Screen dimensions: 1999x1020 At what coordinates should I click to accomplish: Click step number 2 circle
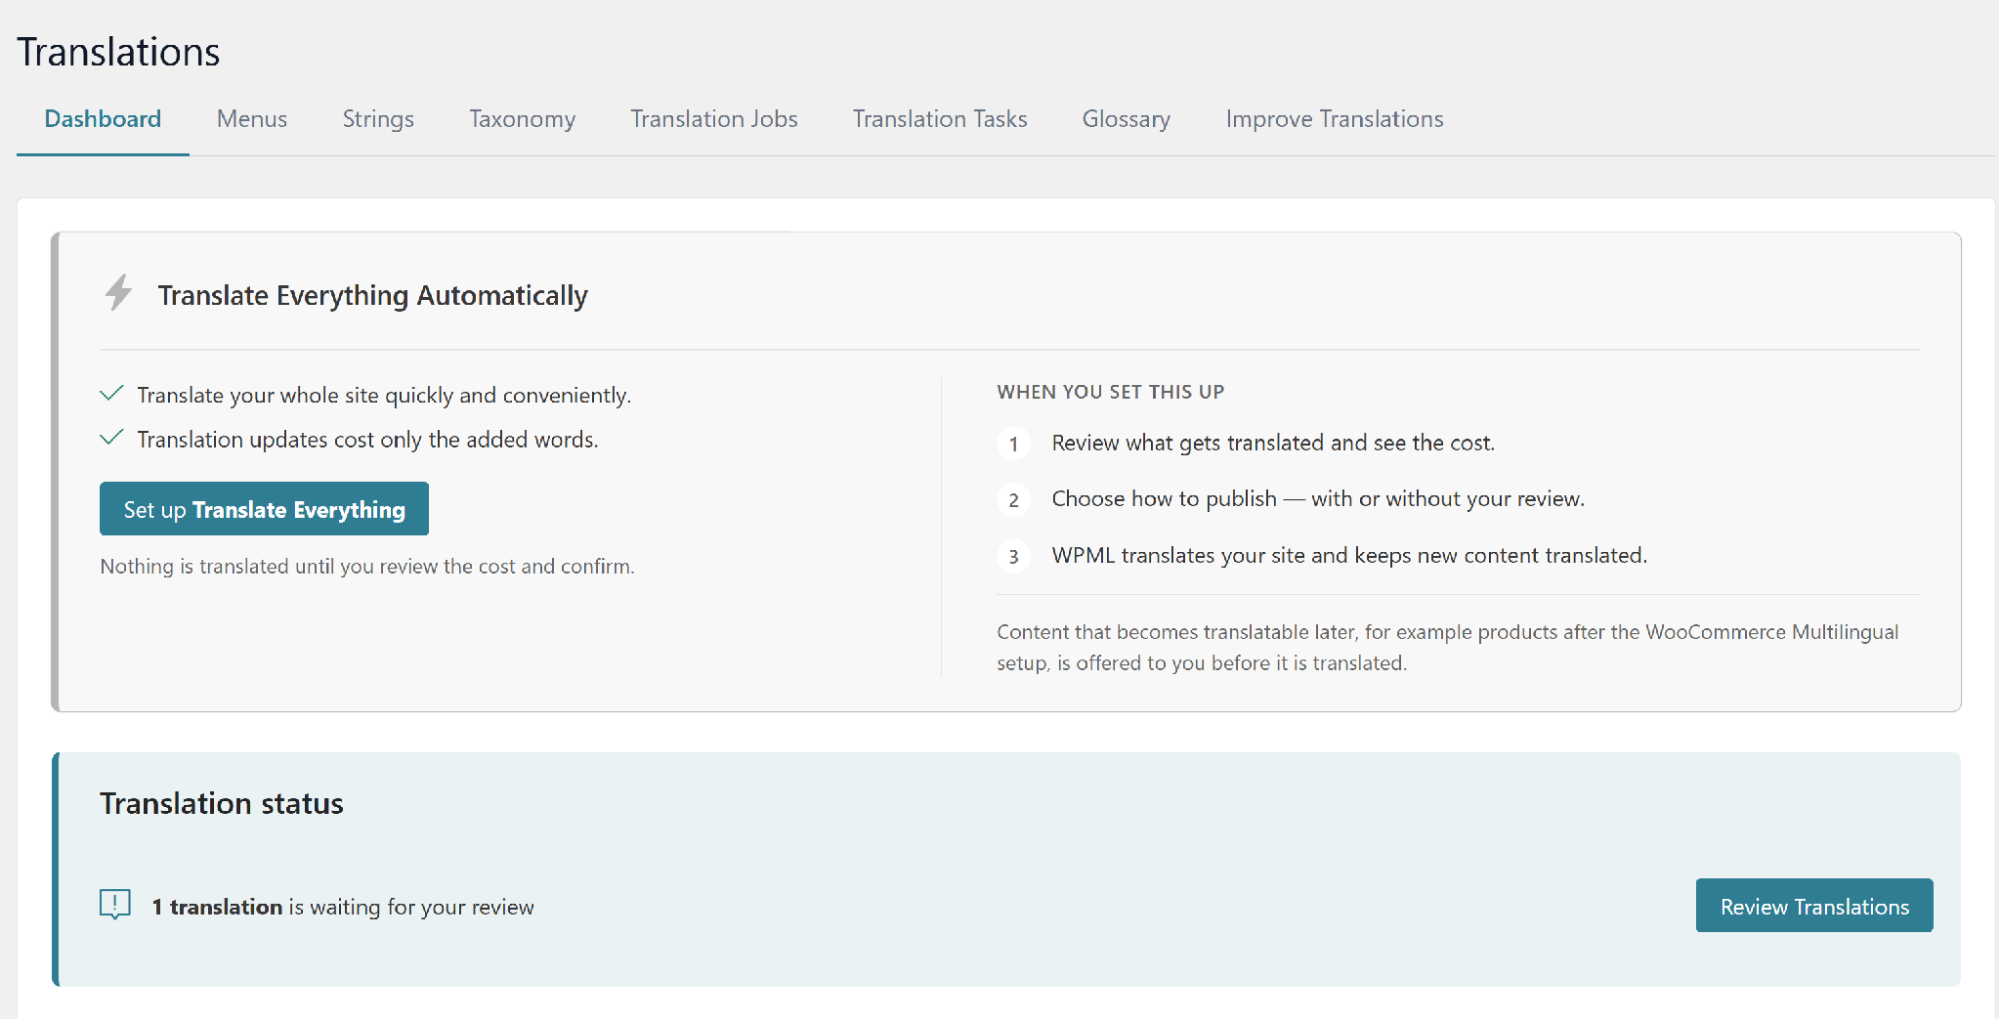[x=1013, y=499]
